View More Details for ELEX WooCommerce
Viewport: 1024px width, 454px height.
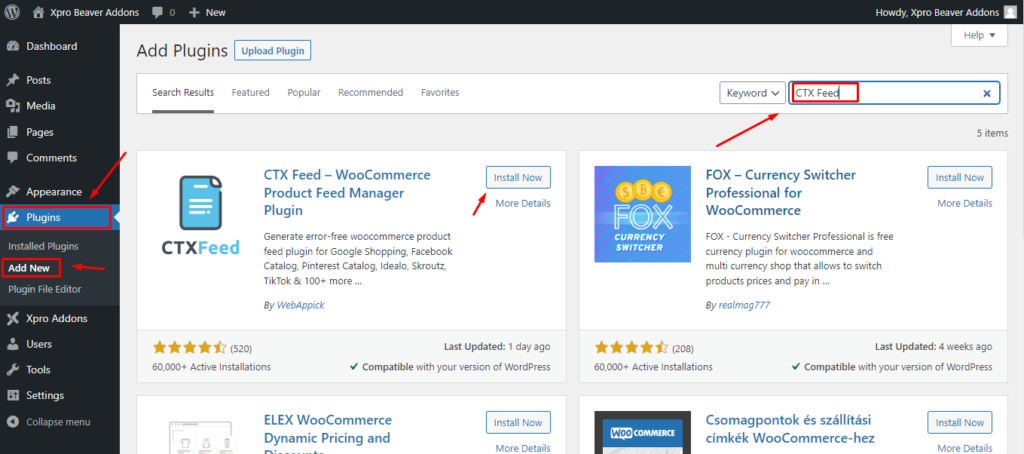522,448
